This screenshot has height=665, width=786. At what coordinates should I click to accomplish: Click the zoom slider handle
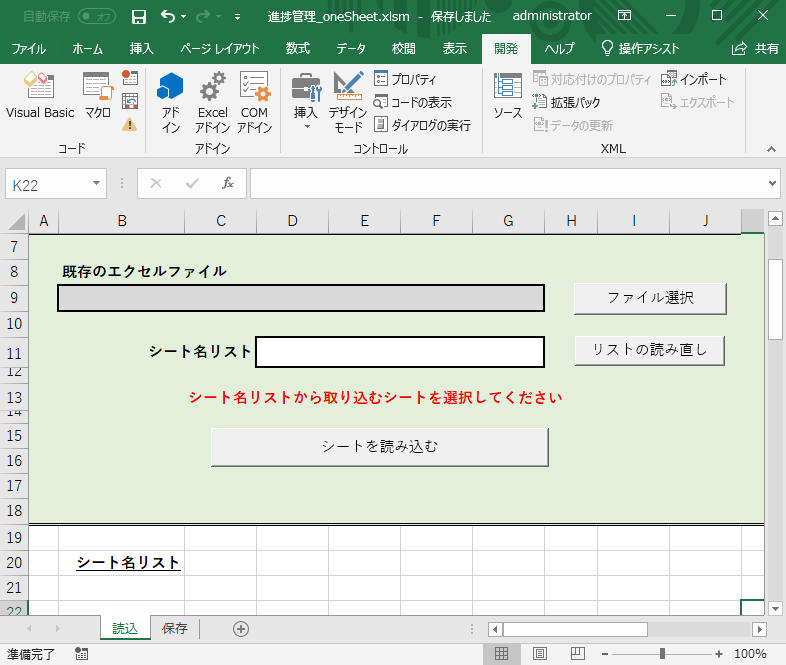662,653
